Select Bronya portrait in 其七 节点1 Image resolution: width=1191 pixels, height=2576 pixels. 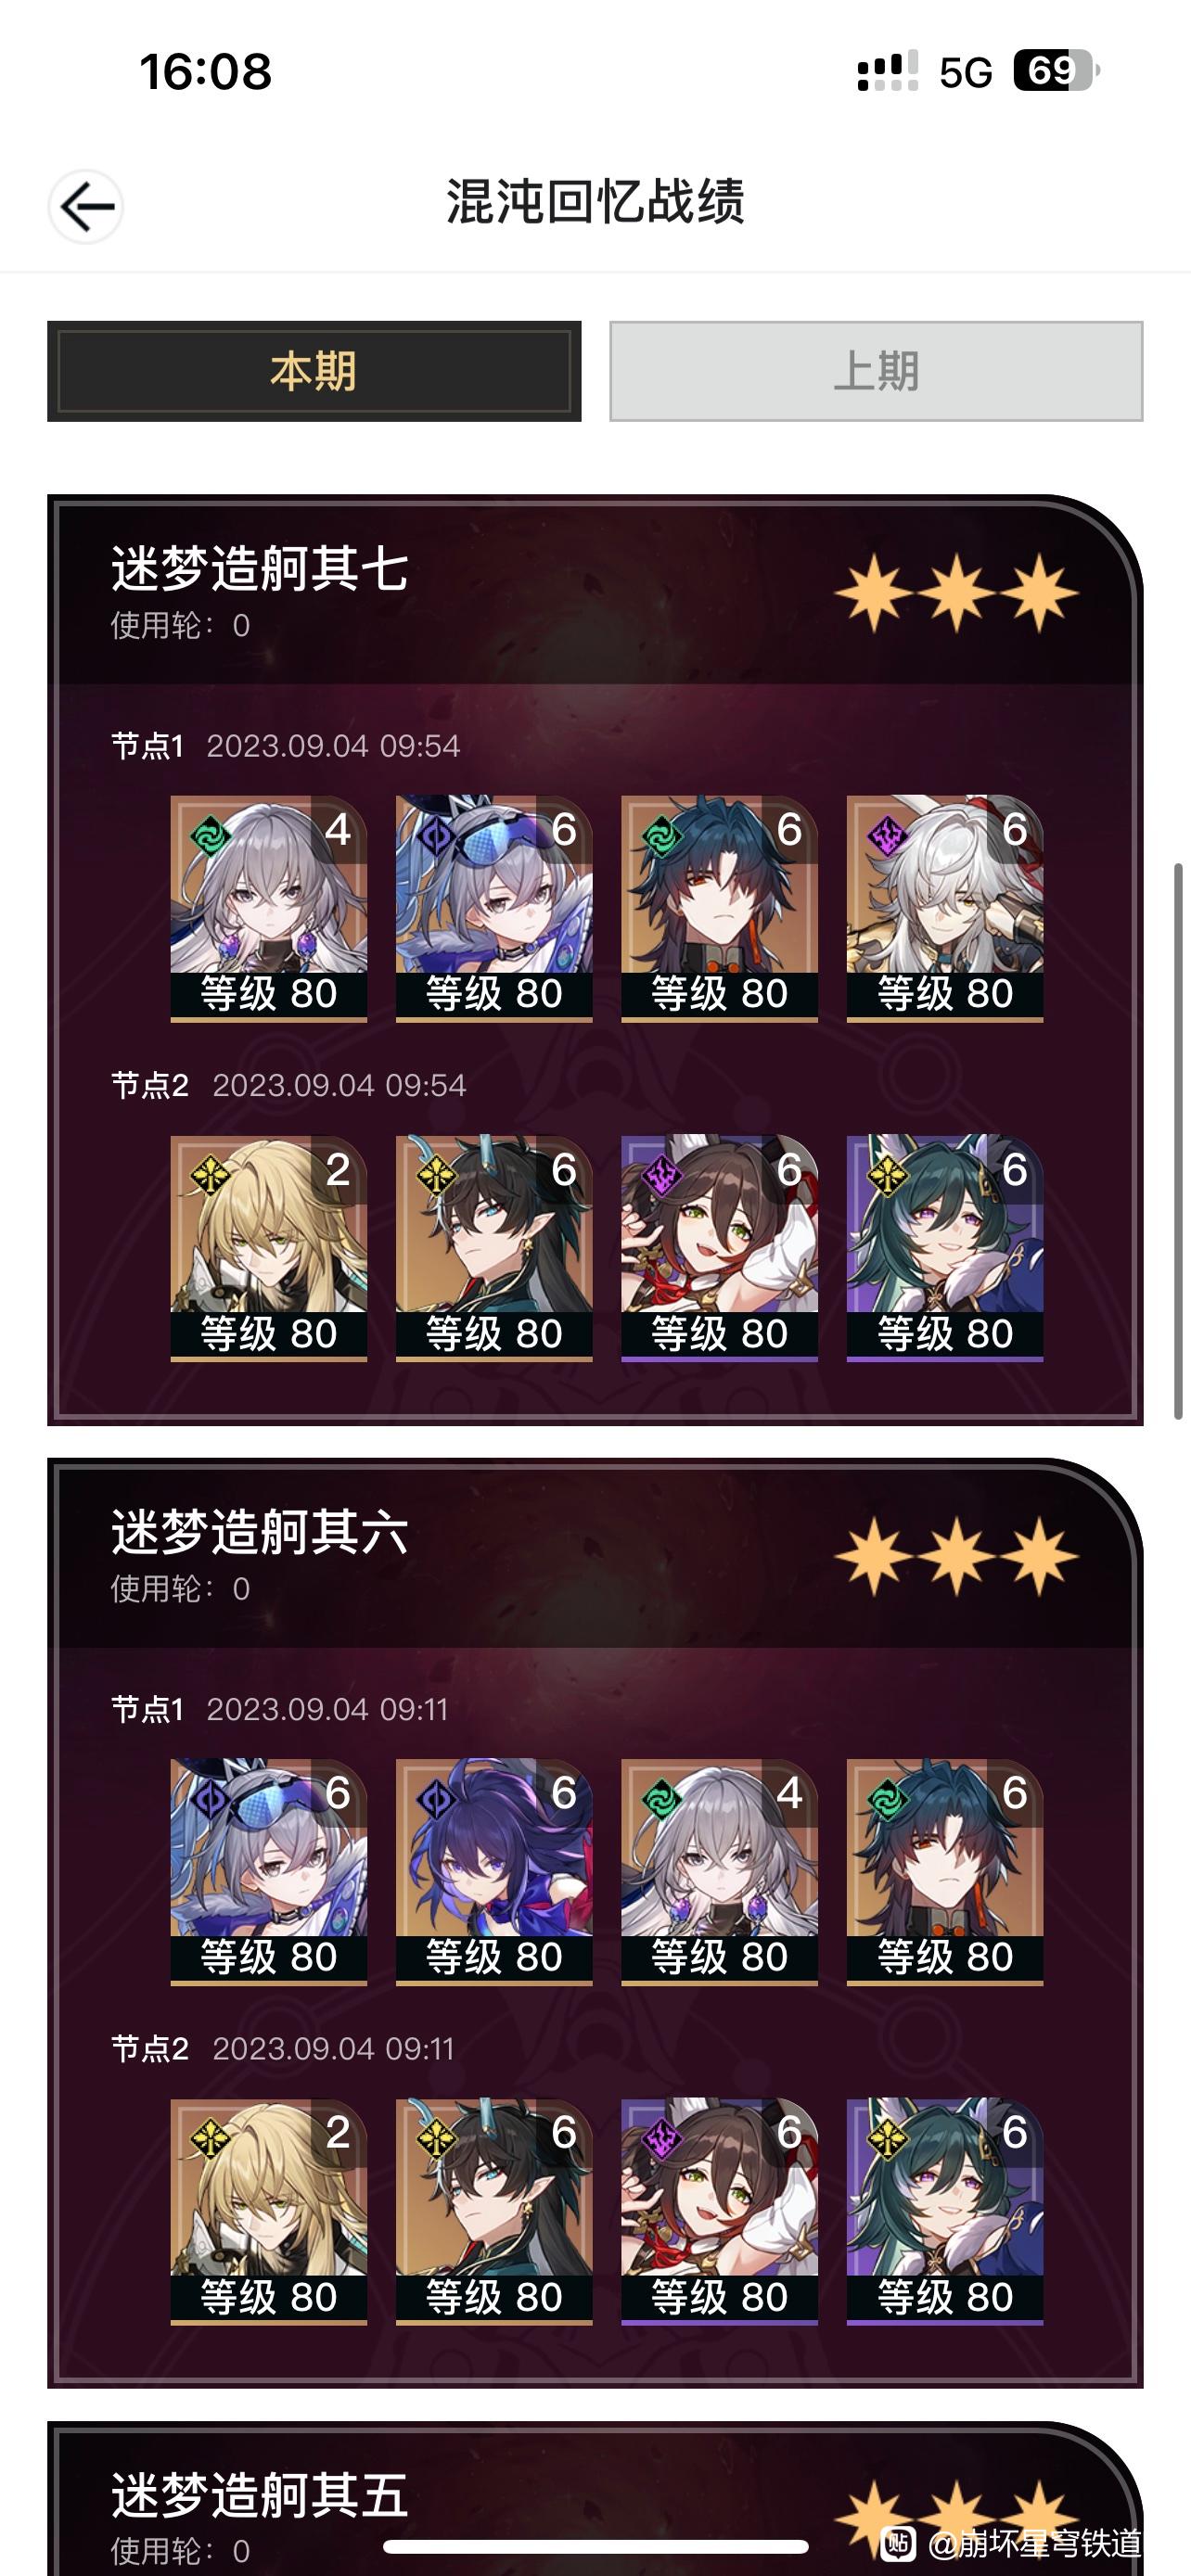point(269,908)
